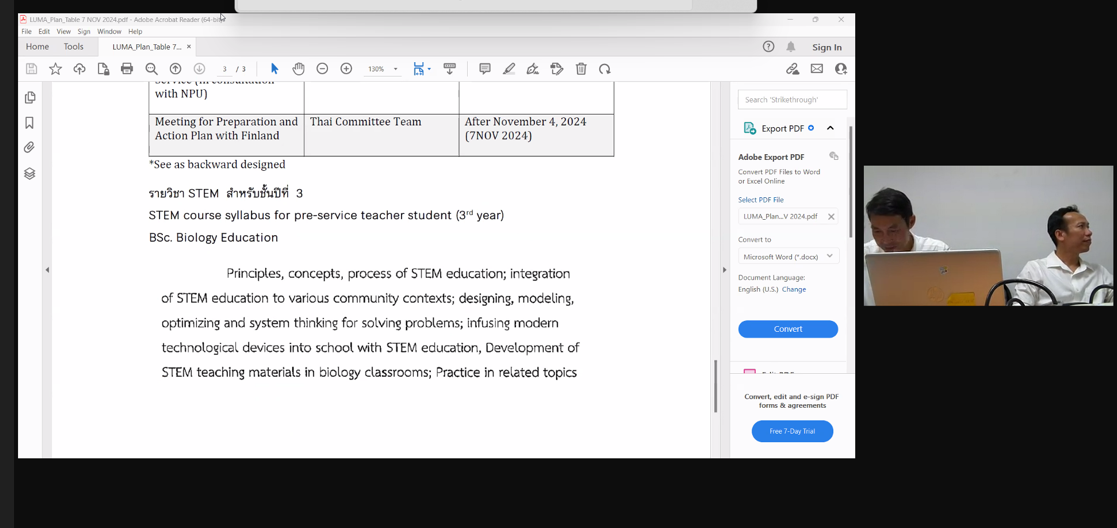Screen dimensions: 1117x528
Task: Open the 130% zoom level dropdown
Action: tap(395, 69)
